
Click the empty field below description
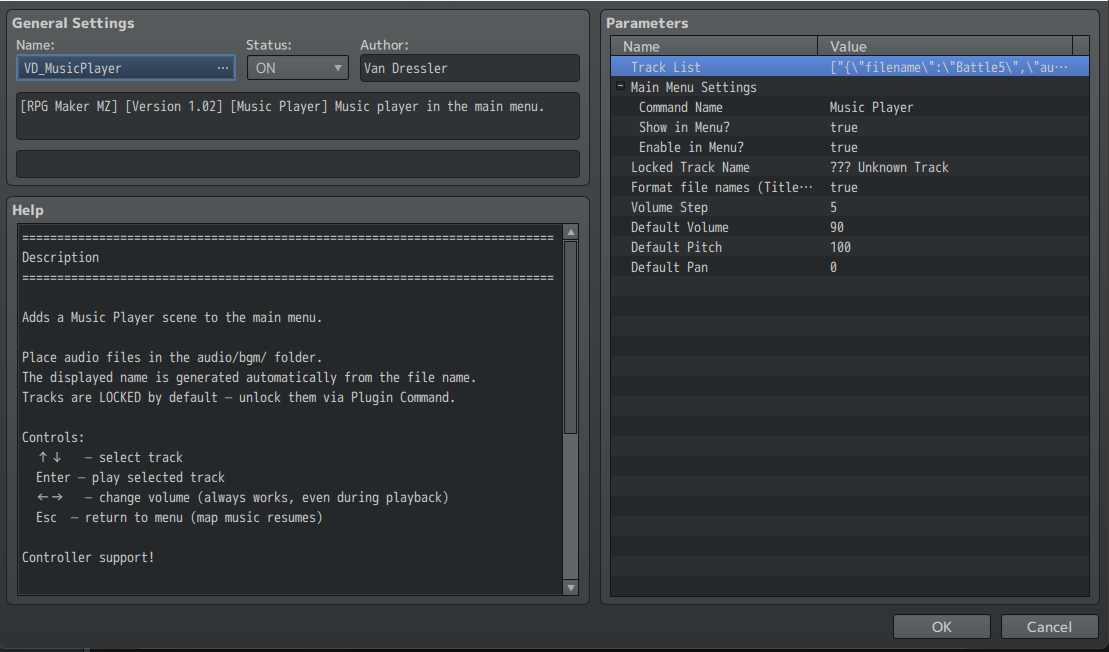[298, 164]
